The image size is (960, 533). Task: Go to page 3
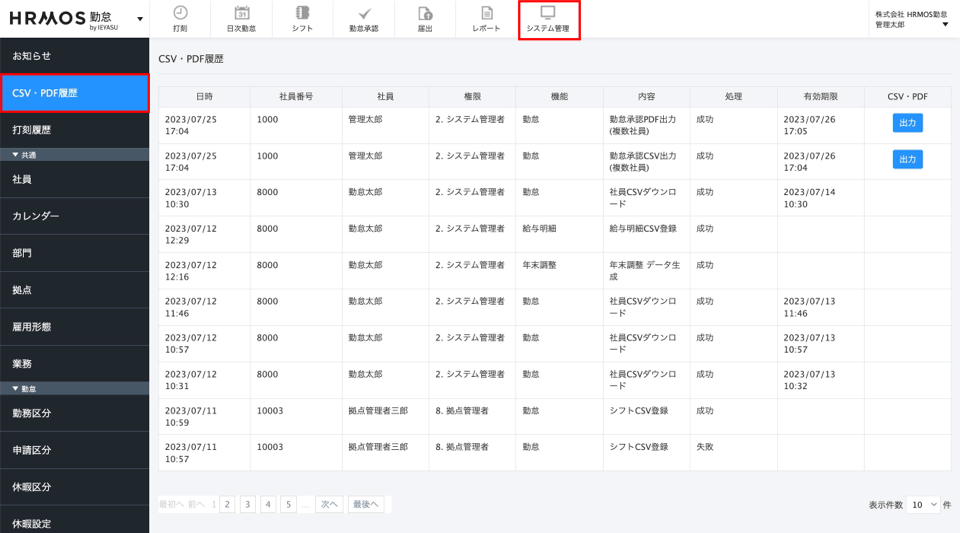pyautogui.click(x=247, y=504)
